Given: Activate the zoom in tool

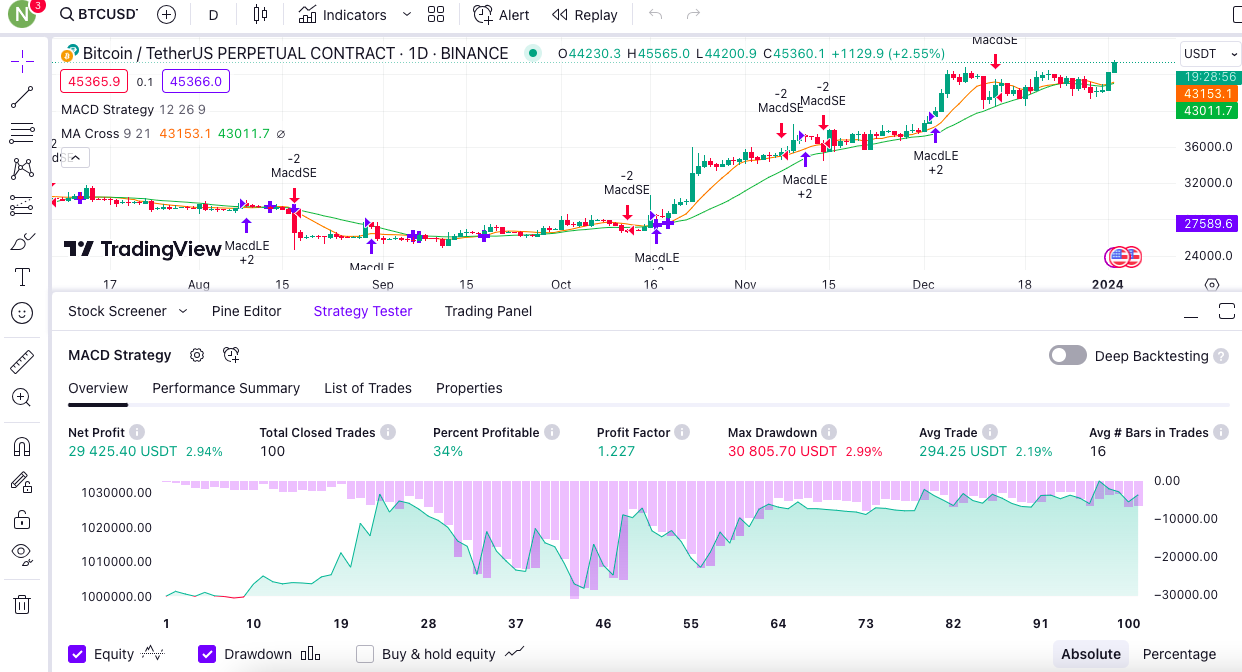Looking at the screenshot, I should [x=22, y=397].
